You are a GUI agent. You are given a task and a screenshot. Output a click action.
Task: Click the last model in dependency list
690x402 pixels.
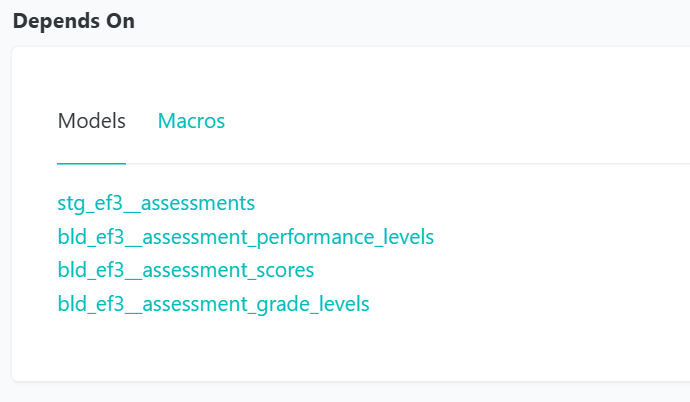(213, 303)
